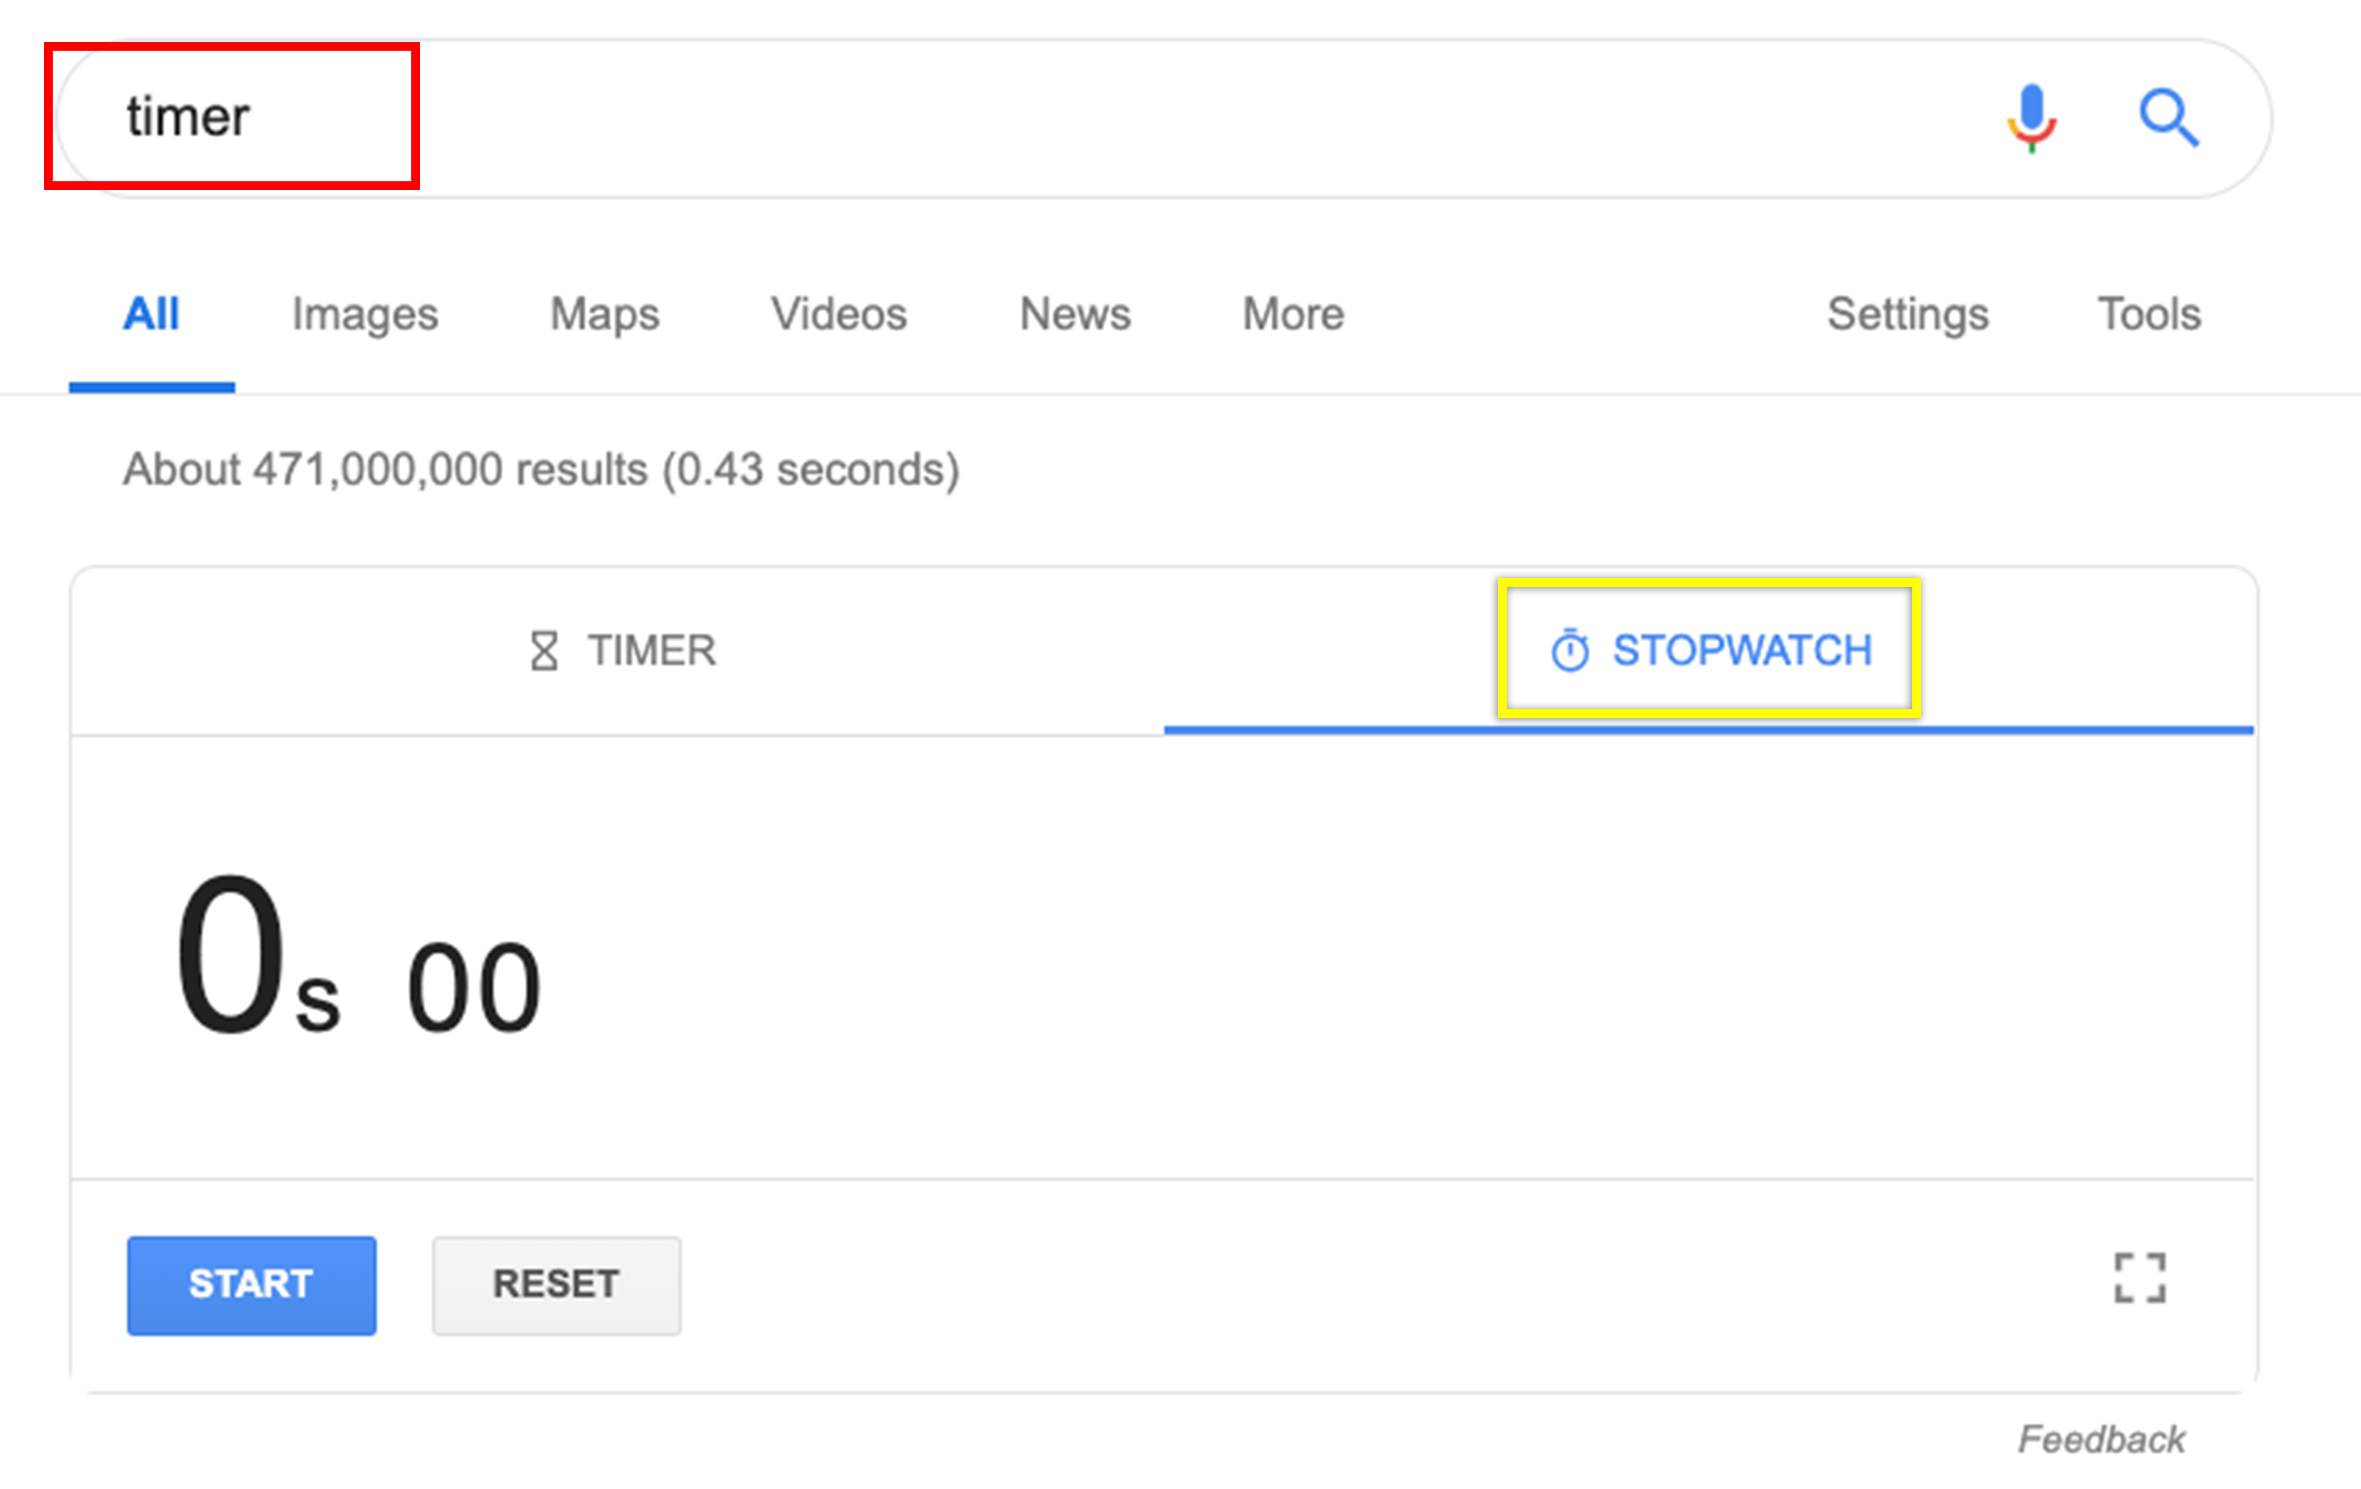Click the blue magnifying glass search icon
This screenshot has width=2361, height=1489.
click(2168, 118)
